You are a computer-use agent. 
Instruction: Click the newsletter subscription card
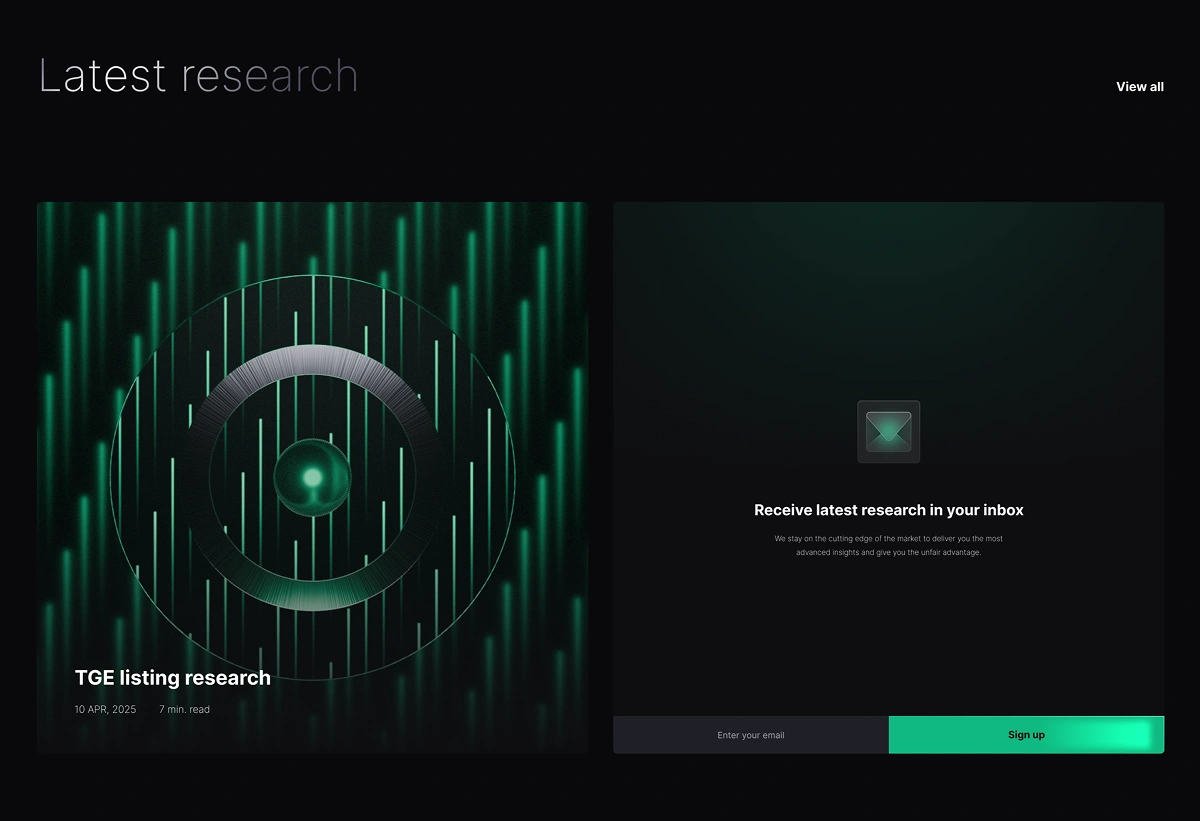coord(888,475)
